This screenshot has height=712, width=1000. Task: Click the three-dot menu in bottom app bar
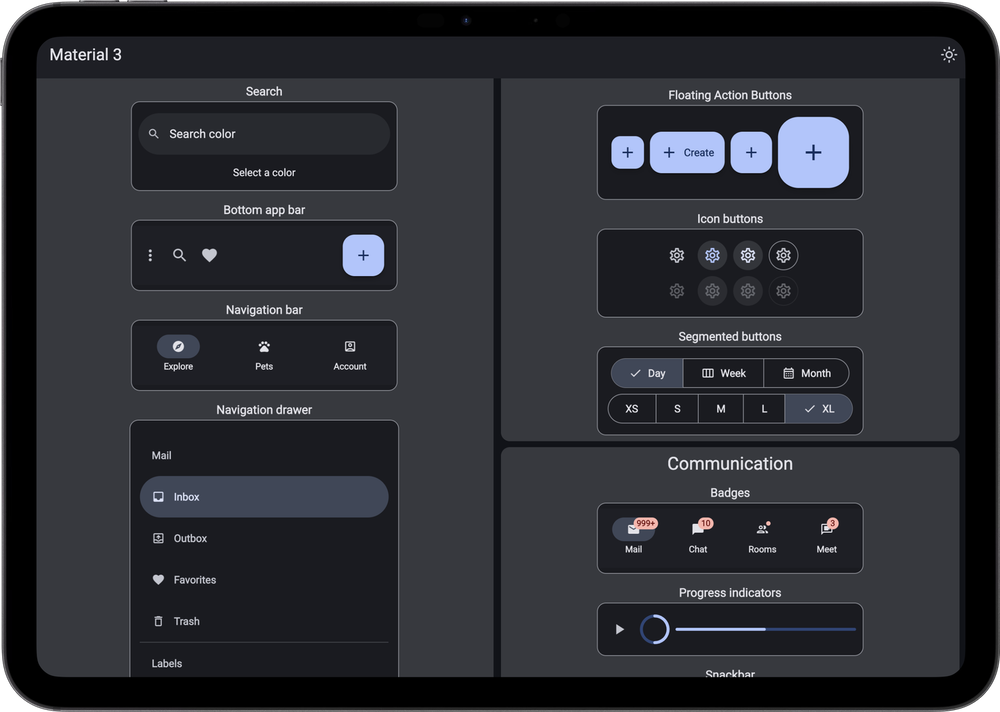(150, 256)
